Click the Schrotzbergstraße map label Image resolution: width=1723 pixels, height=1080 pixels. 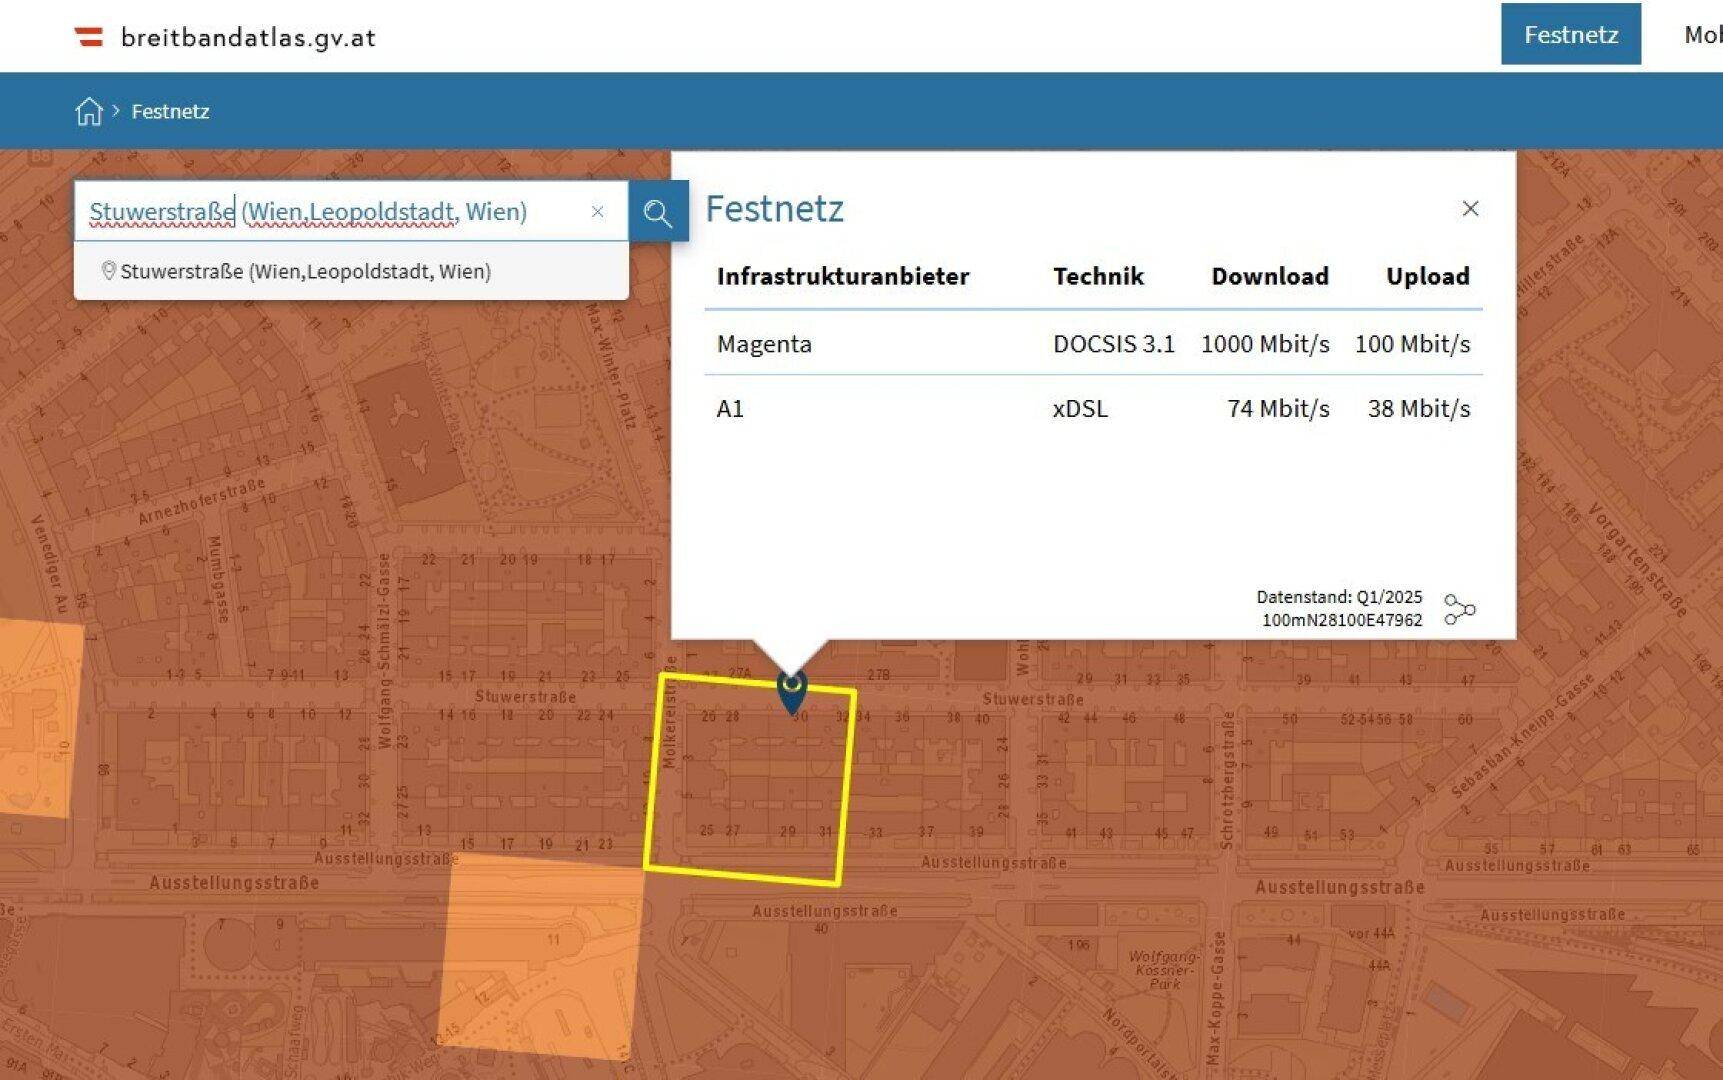point(1228,780)
